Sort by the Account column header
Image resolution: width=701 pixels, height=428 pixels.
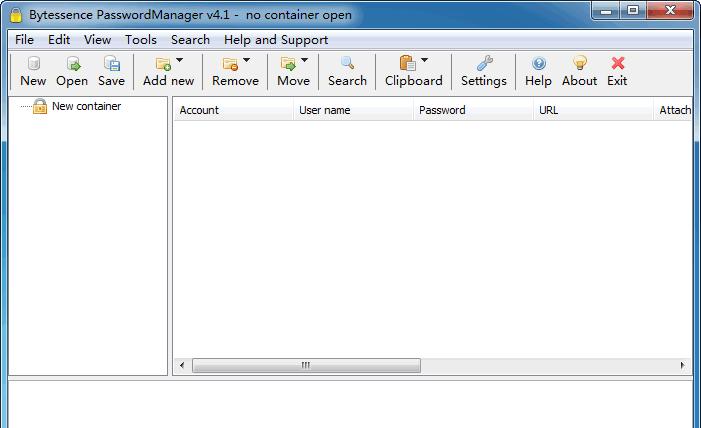233,110
